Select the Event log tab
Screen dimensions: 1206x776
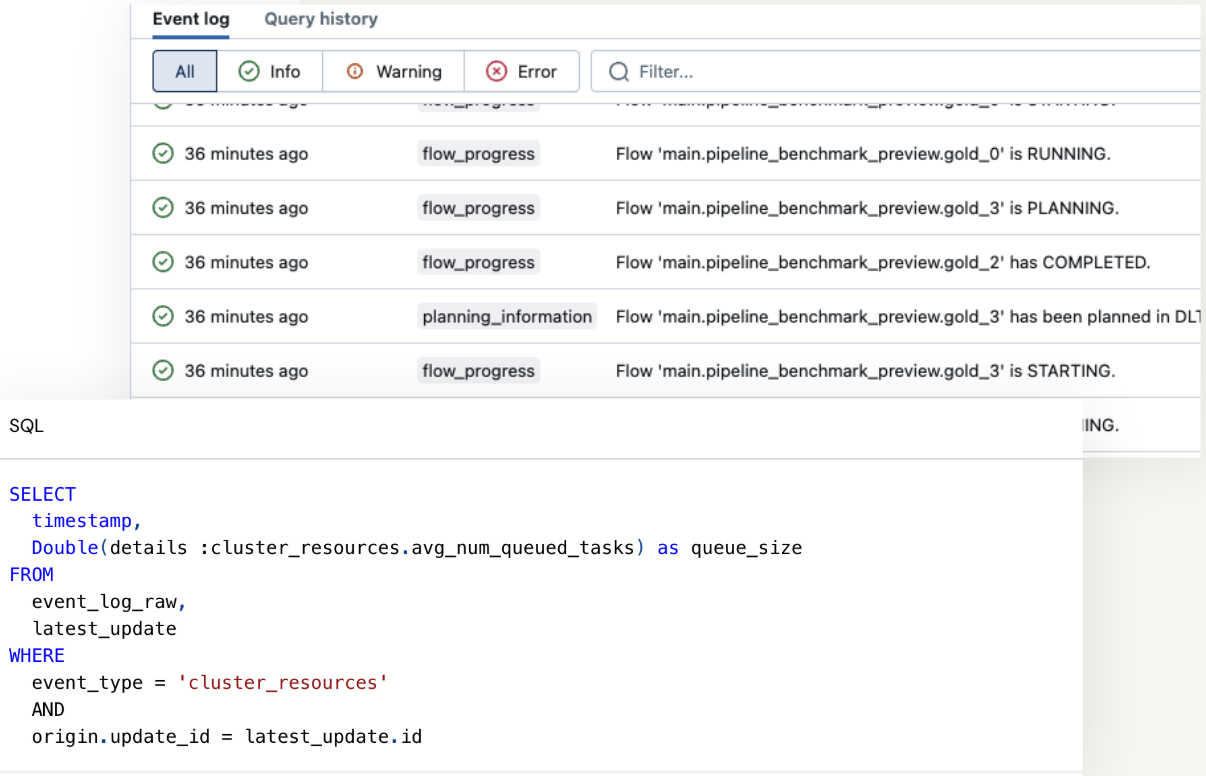click(190, 19)
